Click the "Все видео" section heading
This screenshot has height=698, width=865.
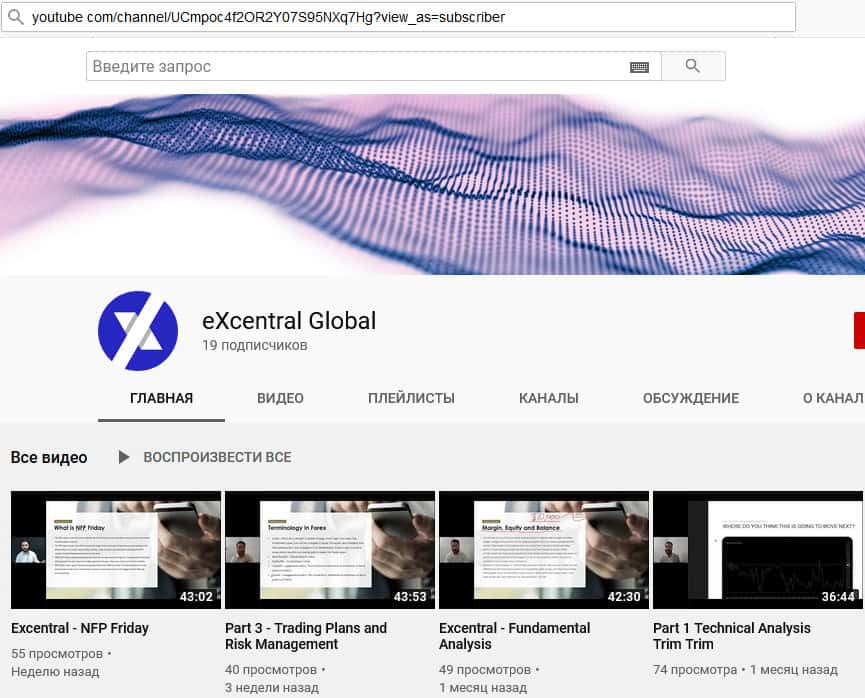(49, 457)
